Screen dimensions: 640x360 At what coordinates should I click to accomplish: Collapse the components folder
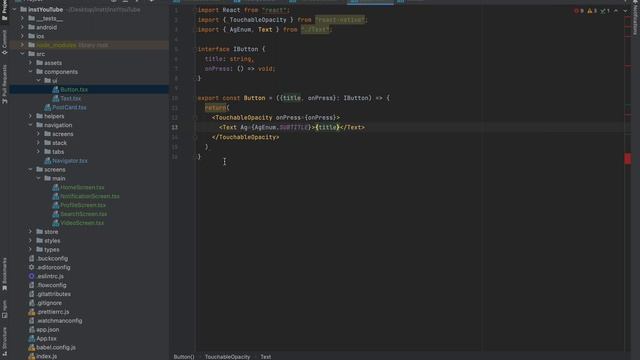pyautogui.click(x=31, y=72)
